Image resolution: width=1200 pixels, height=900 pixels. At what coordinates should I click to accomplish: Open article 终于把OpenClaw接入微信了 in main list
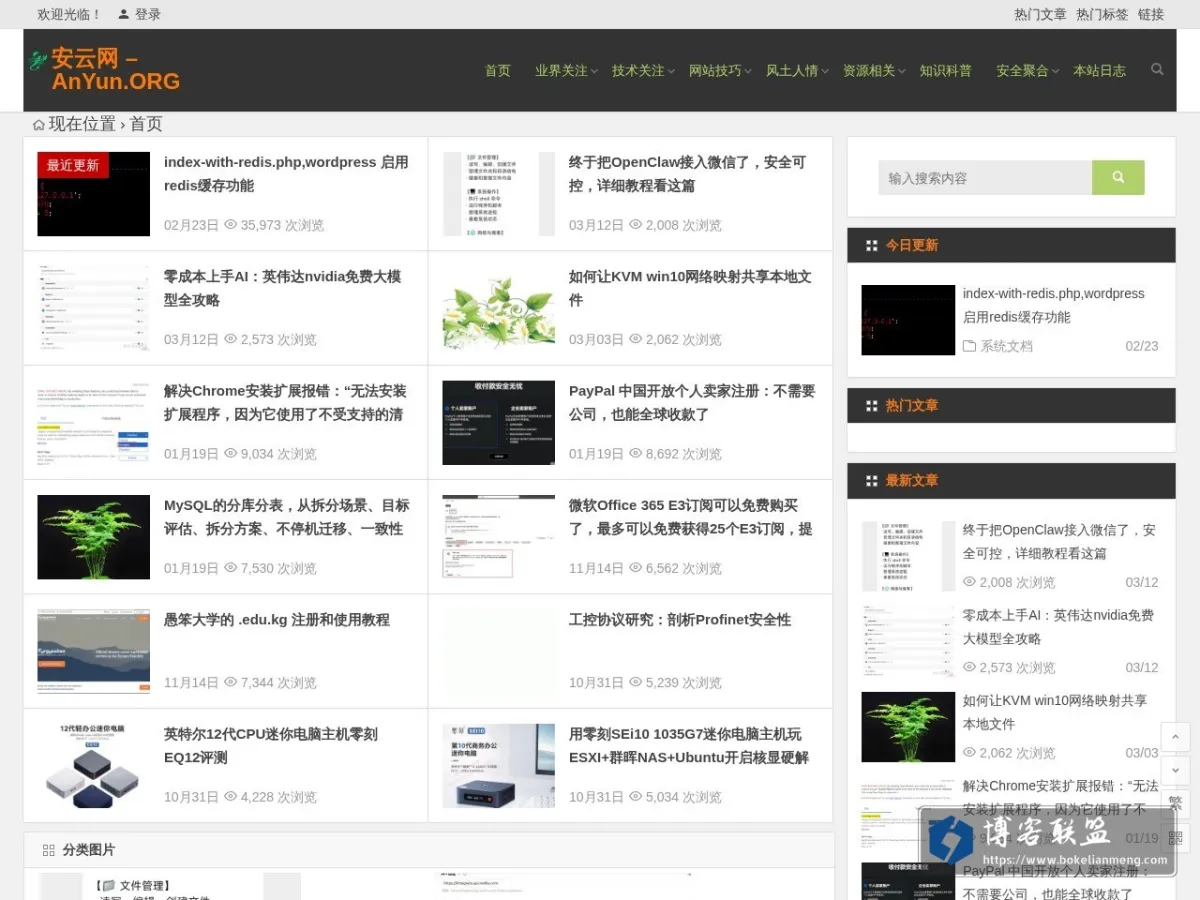point(688,174)
